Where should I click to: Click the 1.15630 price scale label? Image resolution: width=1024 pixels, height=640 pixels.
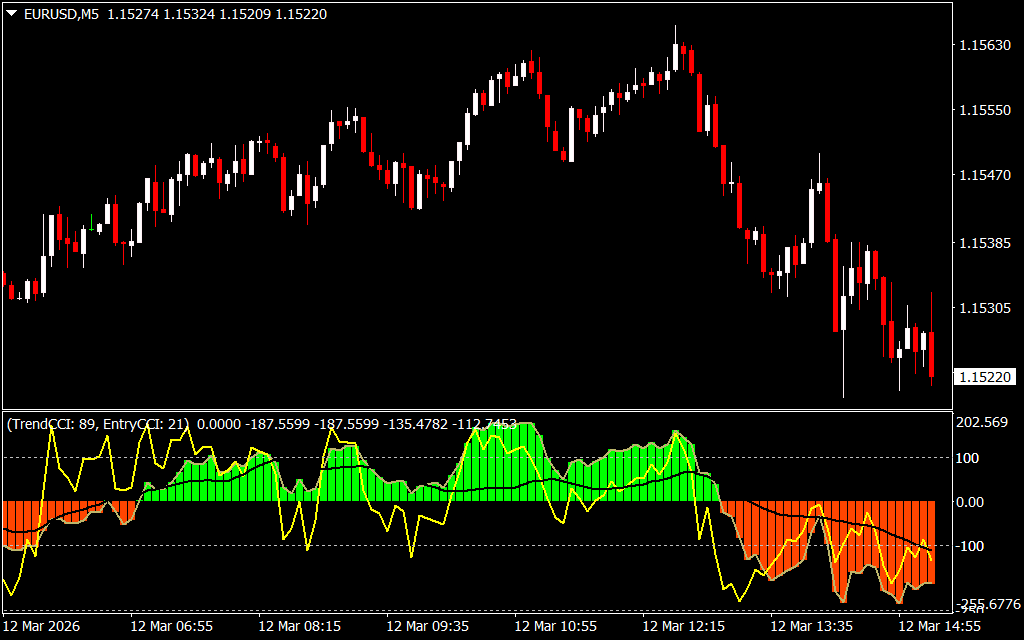tap(984, 45)
